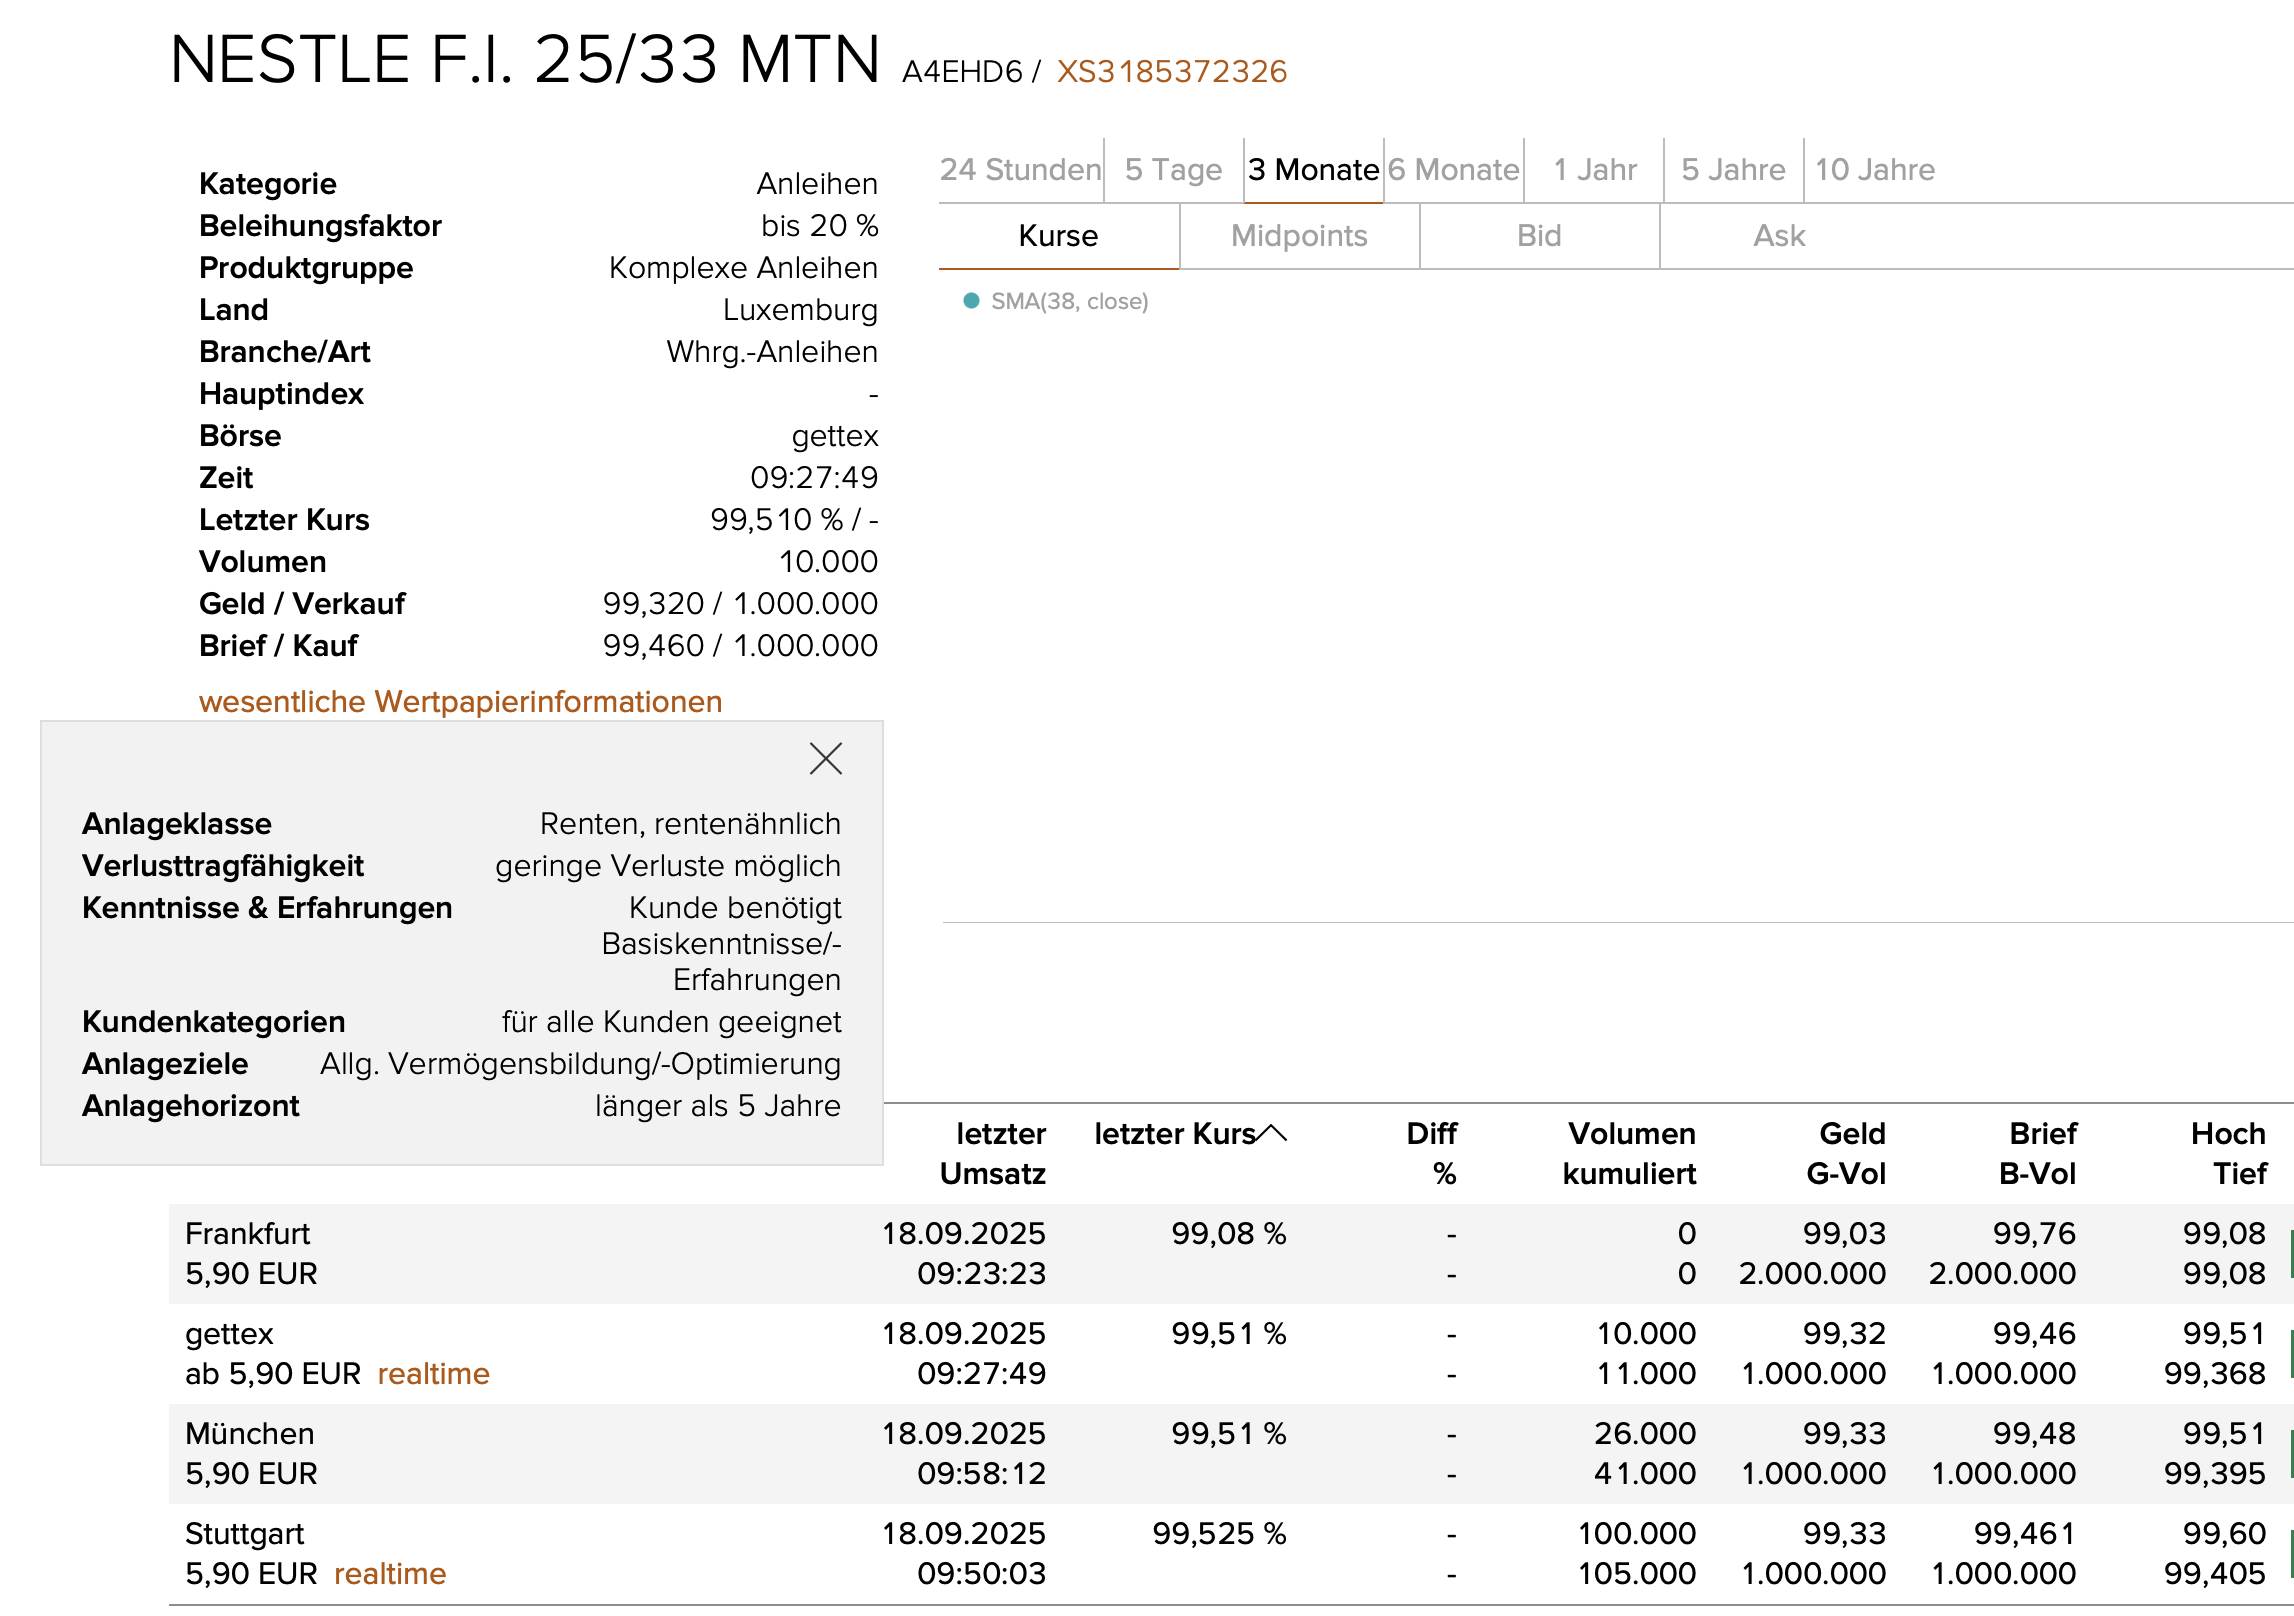Click realtime link in Stuttgart row

click(x=389, y=1574)
